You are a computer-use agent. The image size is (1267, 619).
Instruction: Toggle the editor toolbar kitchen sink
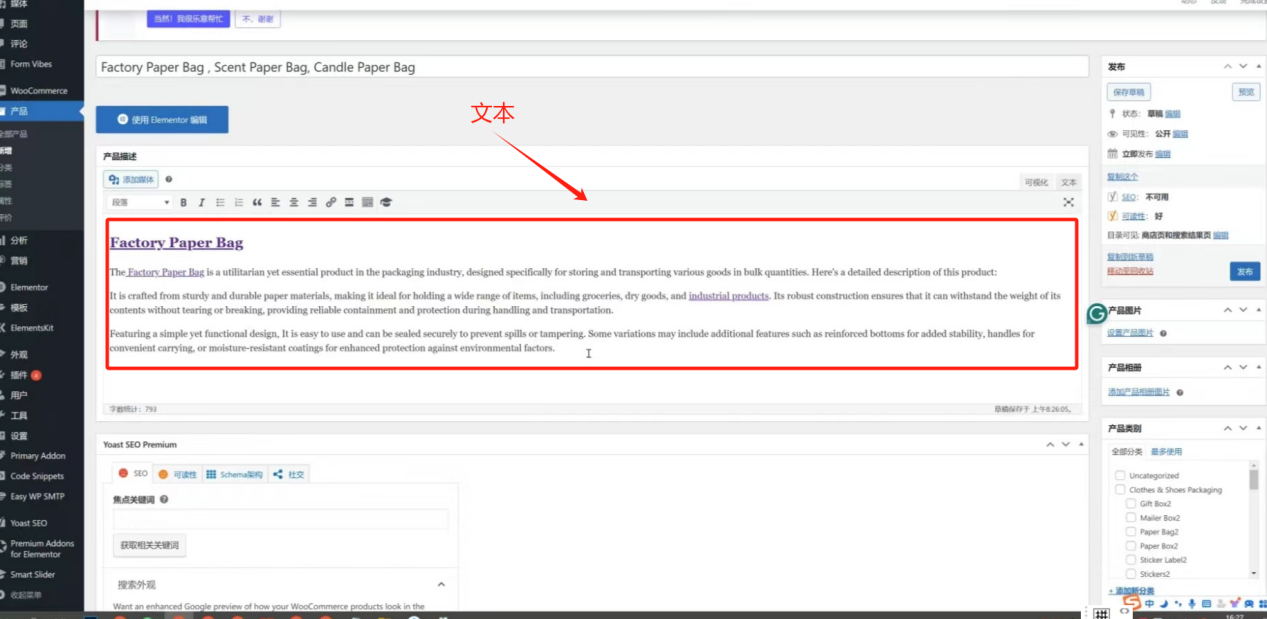click(x=367, y=202)
